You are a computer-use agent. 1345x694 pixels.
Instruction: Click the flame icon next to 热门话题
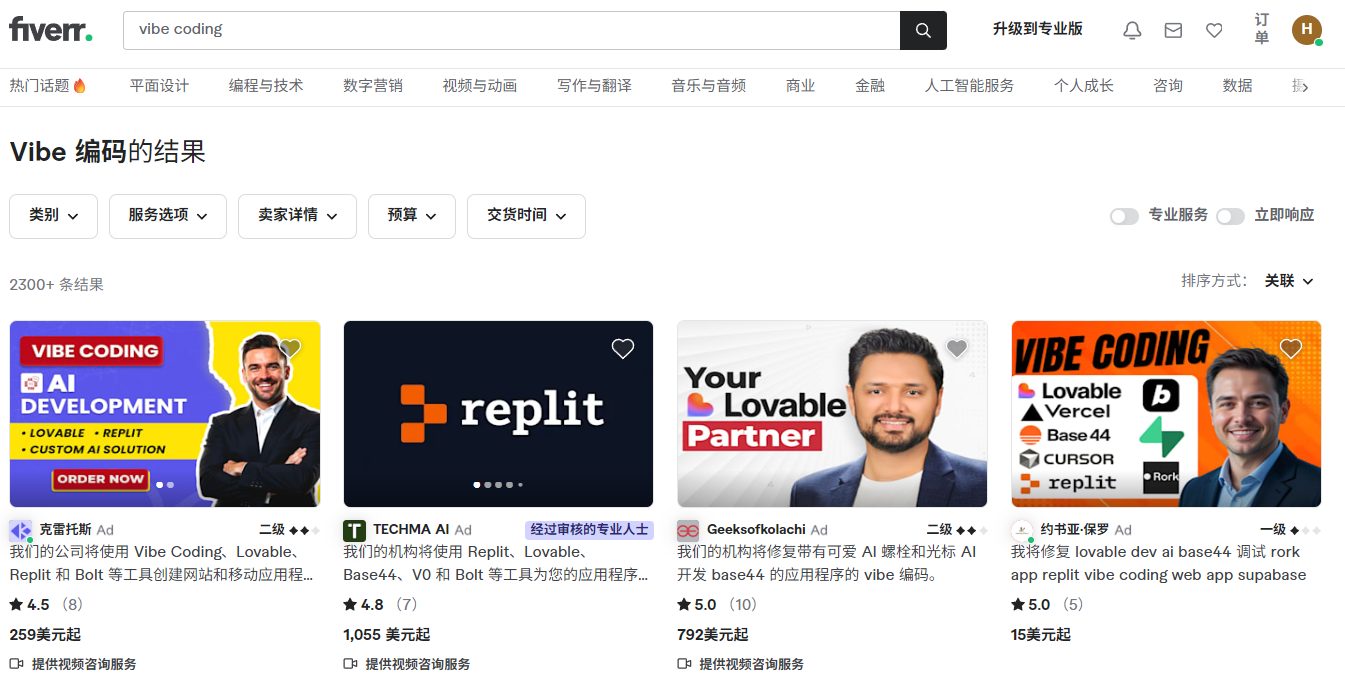tap(80, 86)
